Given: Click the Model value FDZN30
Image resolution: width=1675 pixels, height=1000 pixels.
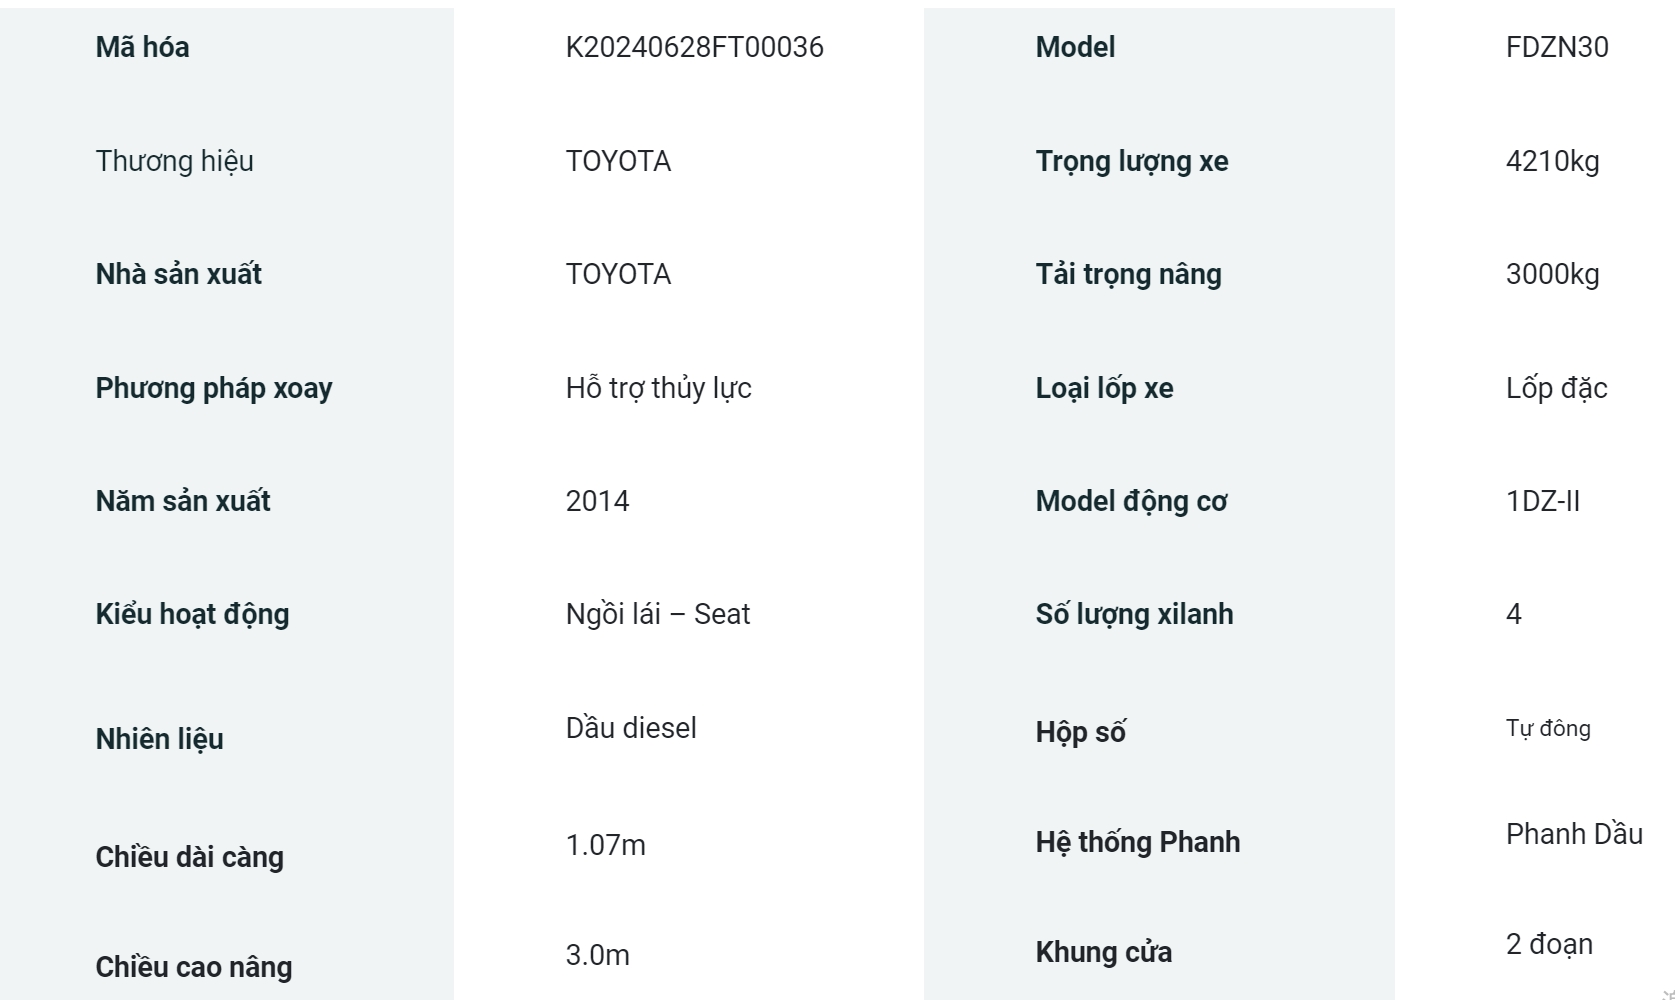Looking at the screenshot, I should pyautogui.click(x=1557, y=47).
